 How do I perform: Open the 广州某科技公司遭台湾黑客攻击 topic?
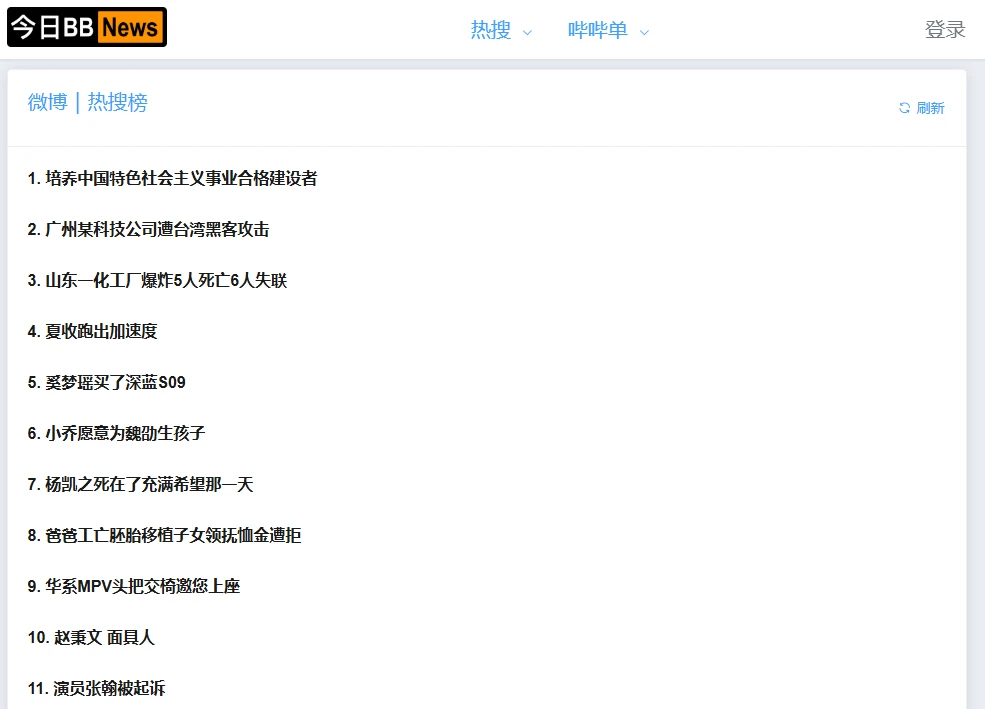click(x=148, y=229)
